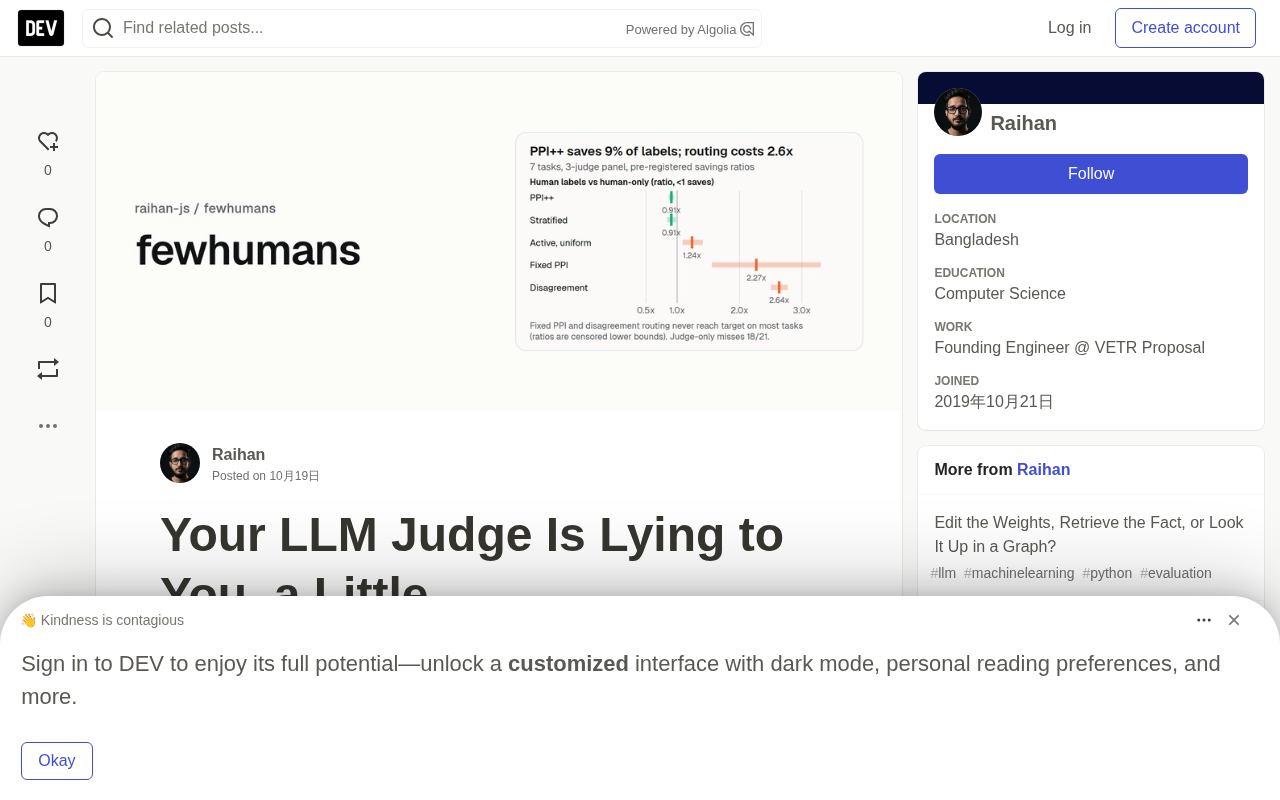Select the #llm tag

click(x=943, y=573)
